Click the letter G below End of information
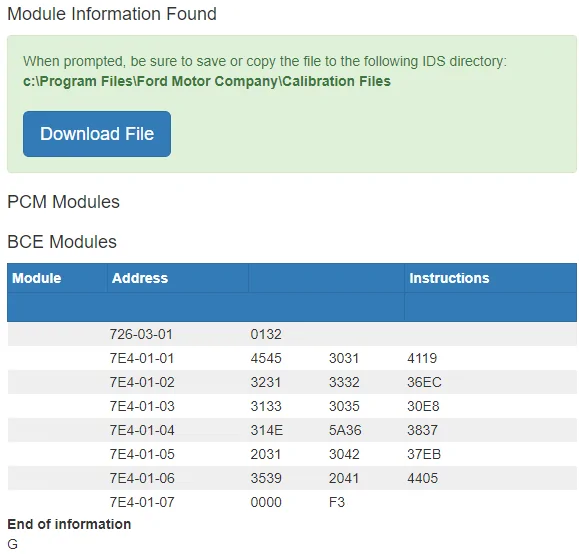This screenshot has width=579, height=554. click(x=13, y=544)
